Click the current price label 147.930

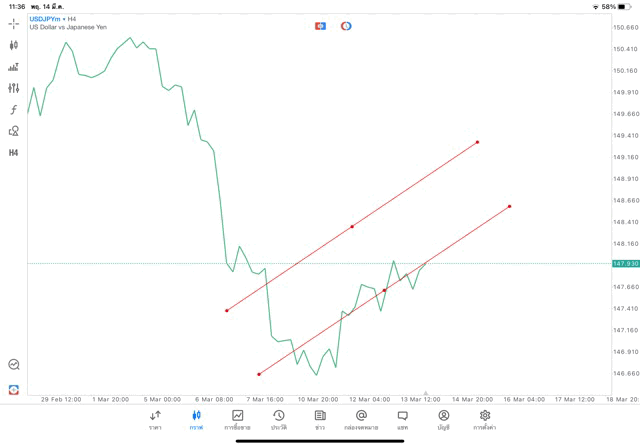[625, 263]
